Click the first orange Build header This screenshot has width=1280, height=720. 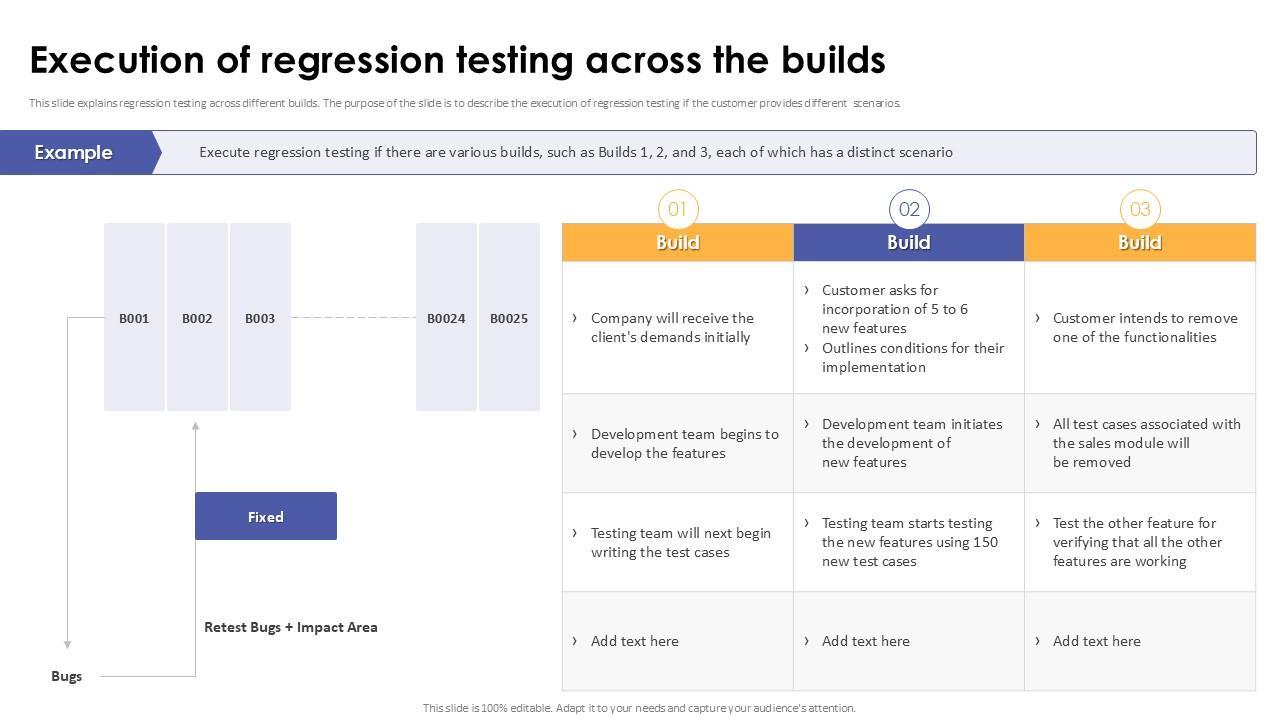678,242
